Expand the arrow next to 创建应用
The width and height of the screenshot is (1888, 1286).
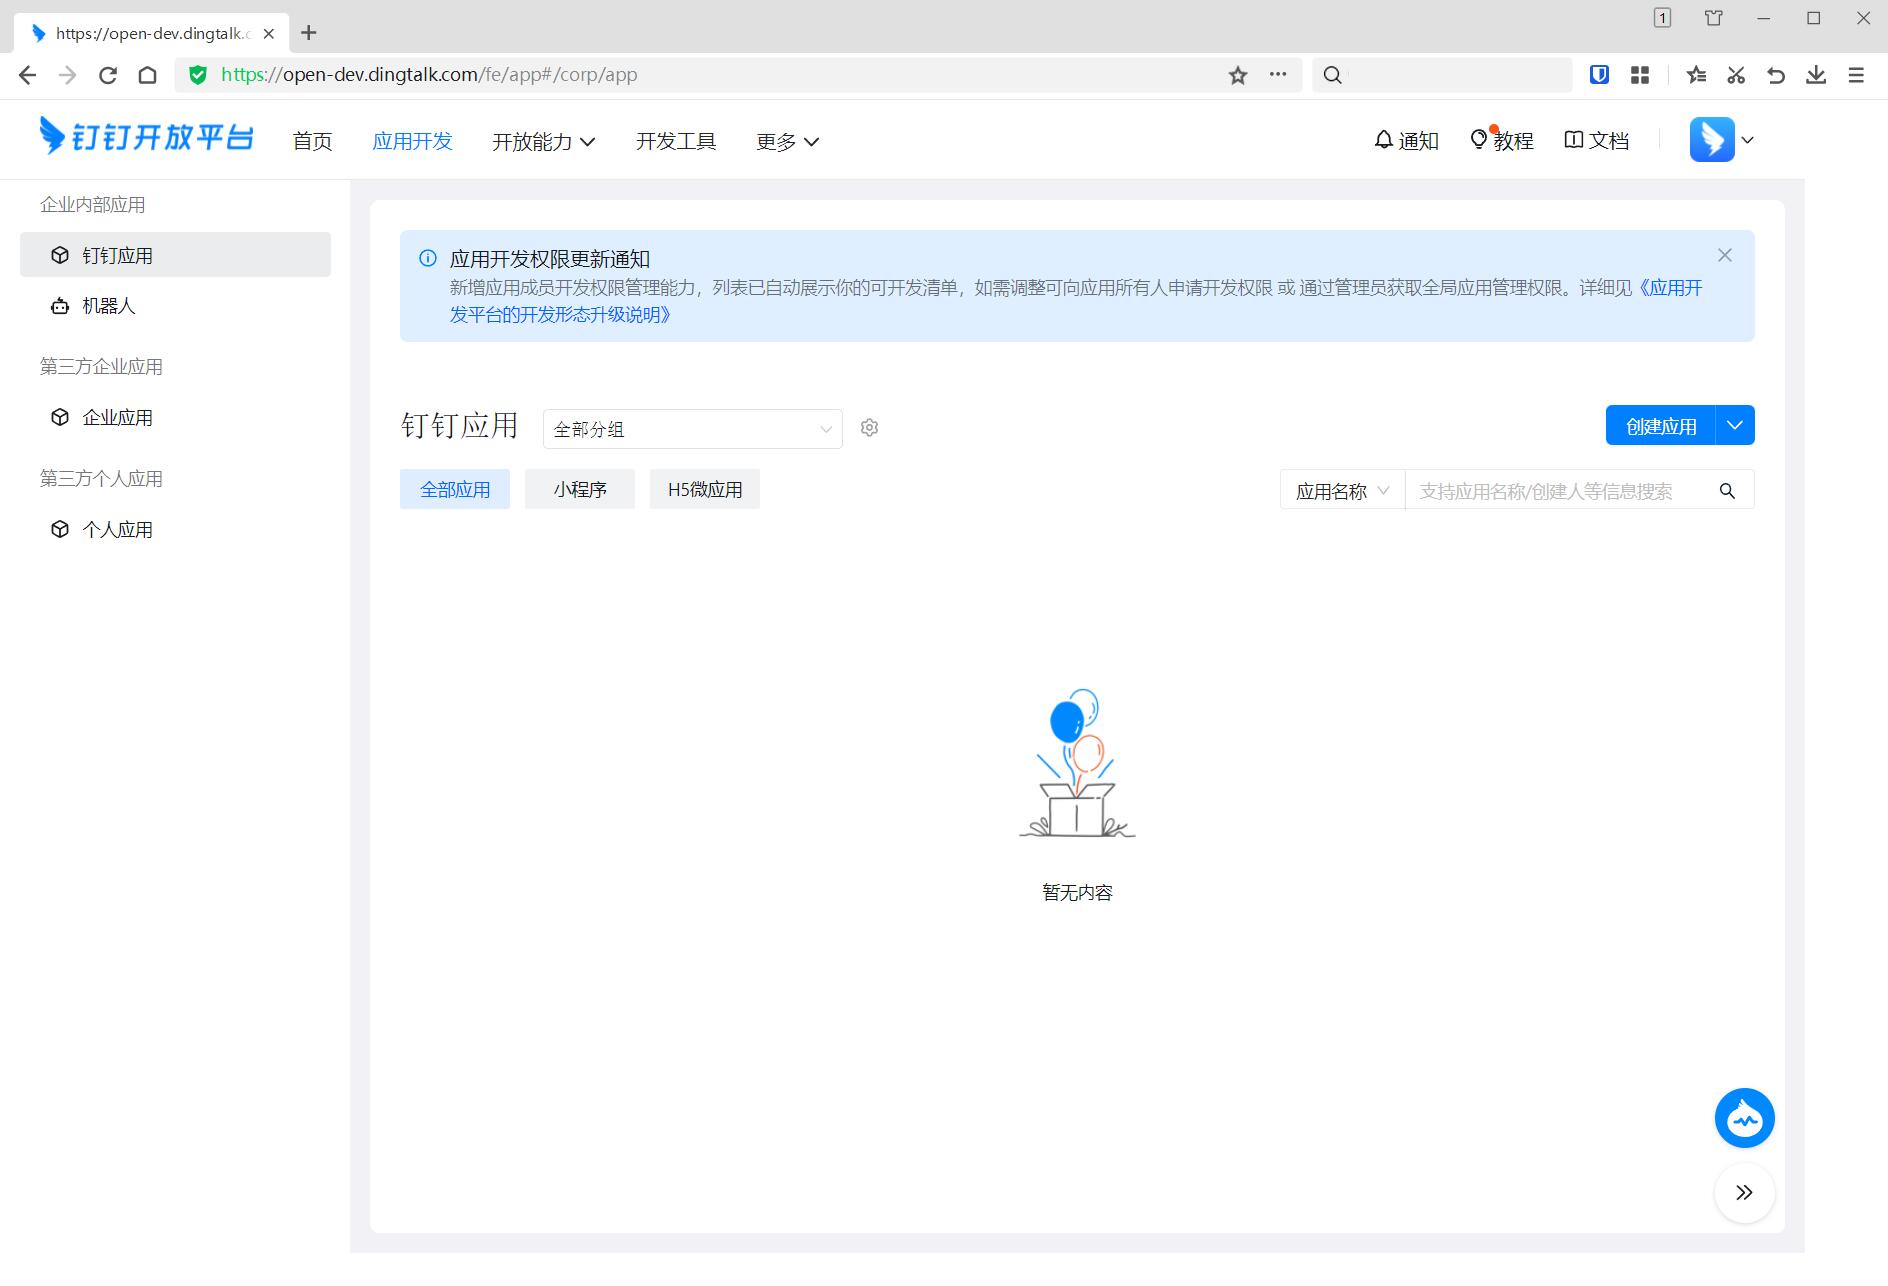click(x=1735, y=426)
